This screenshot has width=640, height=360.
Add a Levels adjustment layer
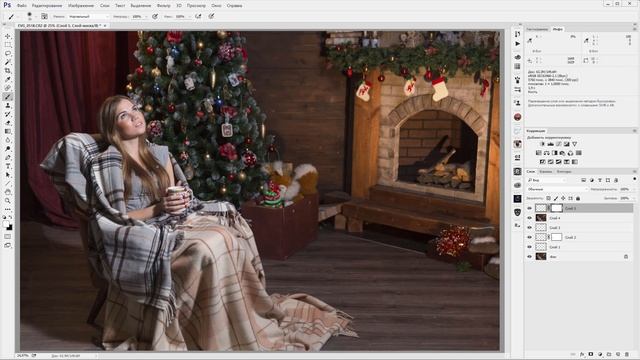[x=550, y=144]
